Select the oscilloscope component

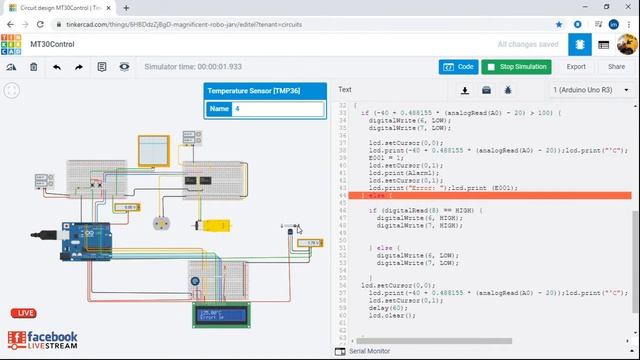[154, 151]
